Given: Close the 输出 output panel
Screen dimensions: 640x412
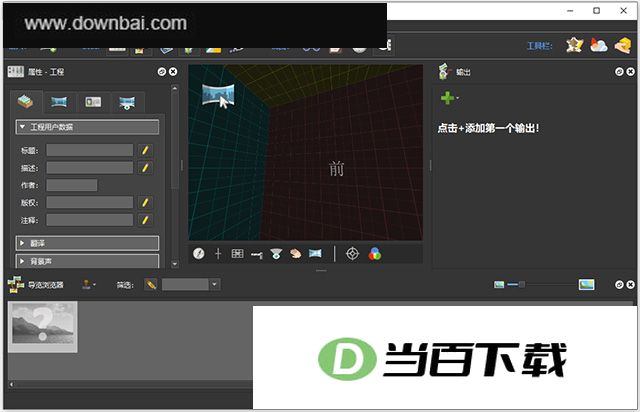Looking at the screenshot, I should [631, 72].
